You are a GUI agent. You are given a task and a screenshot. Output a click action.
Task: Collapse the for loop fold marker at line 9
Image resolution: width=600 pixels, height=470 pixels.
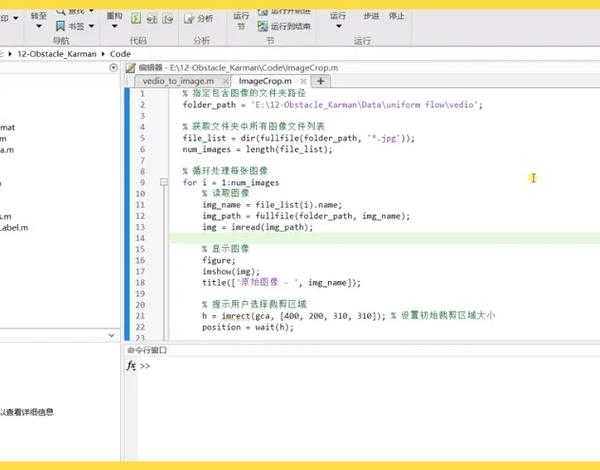[x=164, y=182]
